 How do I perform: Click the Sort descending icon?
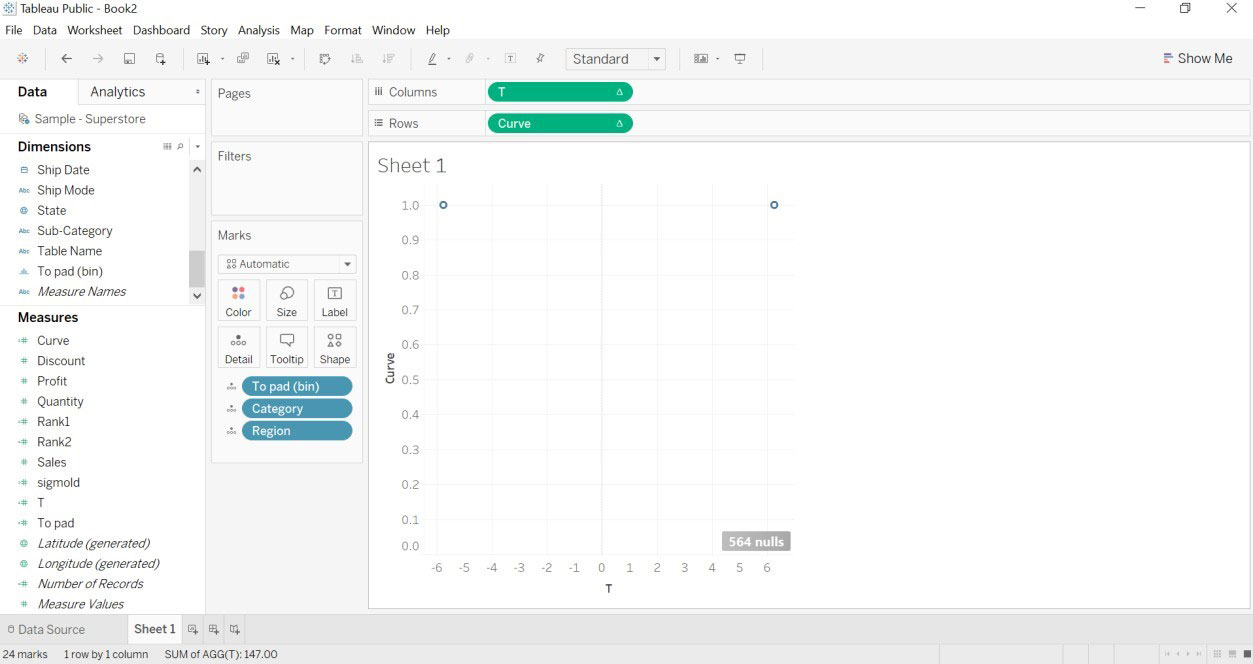(x=388, y=59)
